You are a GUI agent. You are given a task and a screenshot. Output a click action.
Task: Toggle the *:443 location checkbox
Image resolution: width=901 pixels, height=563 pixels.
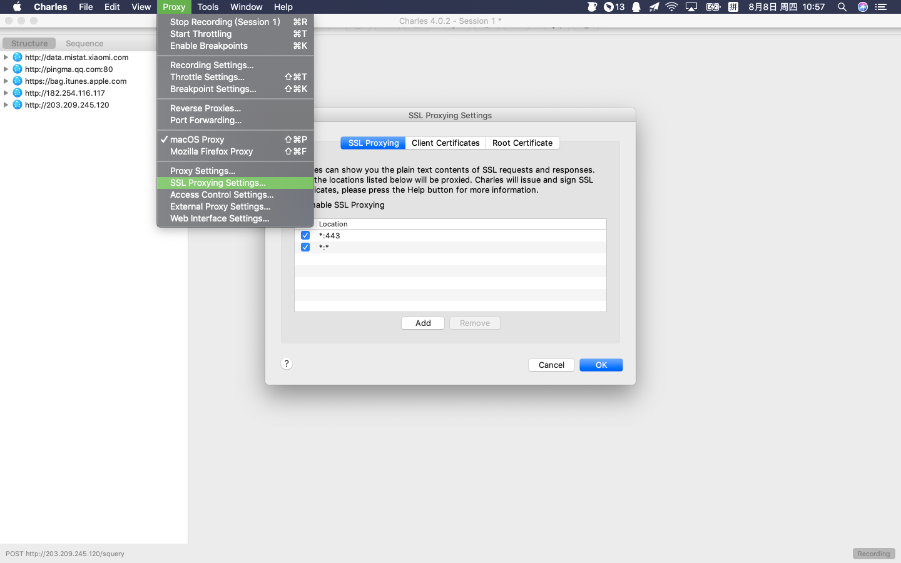[x=305, y=236]
